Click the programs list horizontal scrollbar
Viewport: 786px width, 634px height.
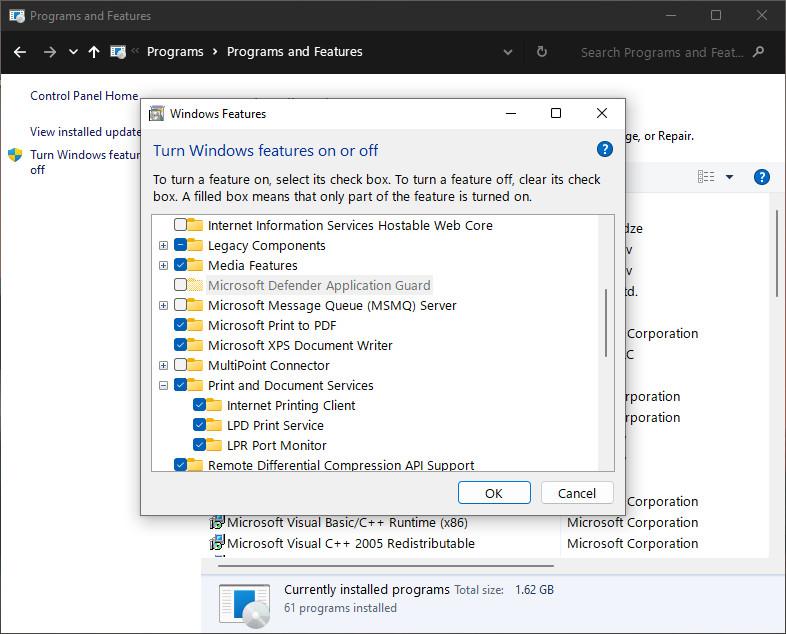pos(385,566)
